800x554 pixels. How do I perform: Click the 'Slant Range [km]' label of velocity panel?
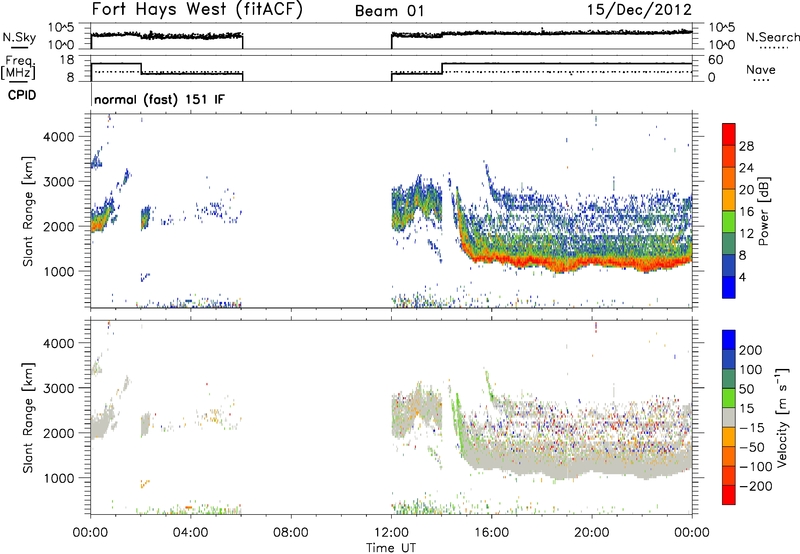[28, 418]
